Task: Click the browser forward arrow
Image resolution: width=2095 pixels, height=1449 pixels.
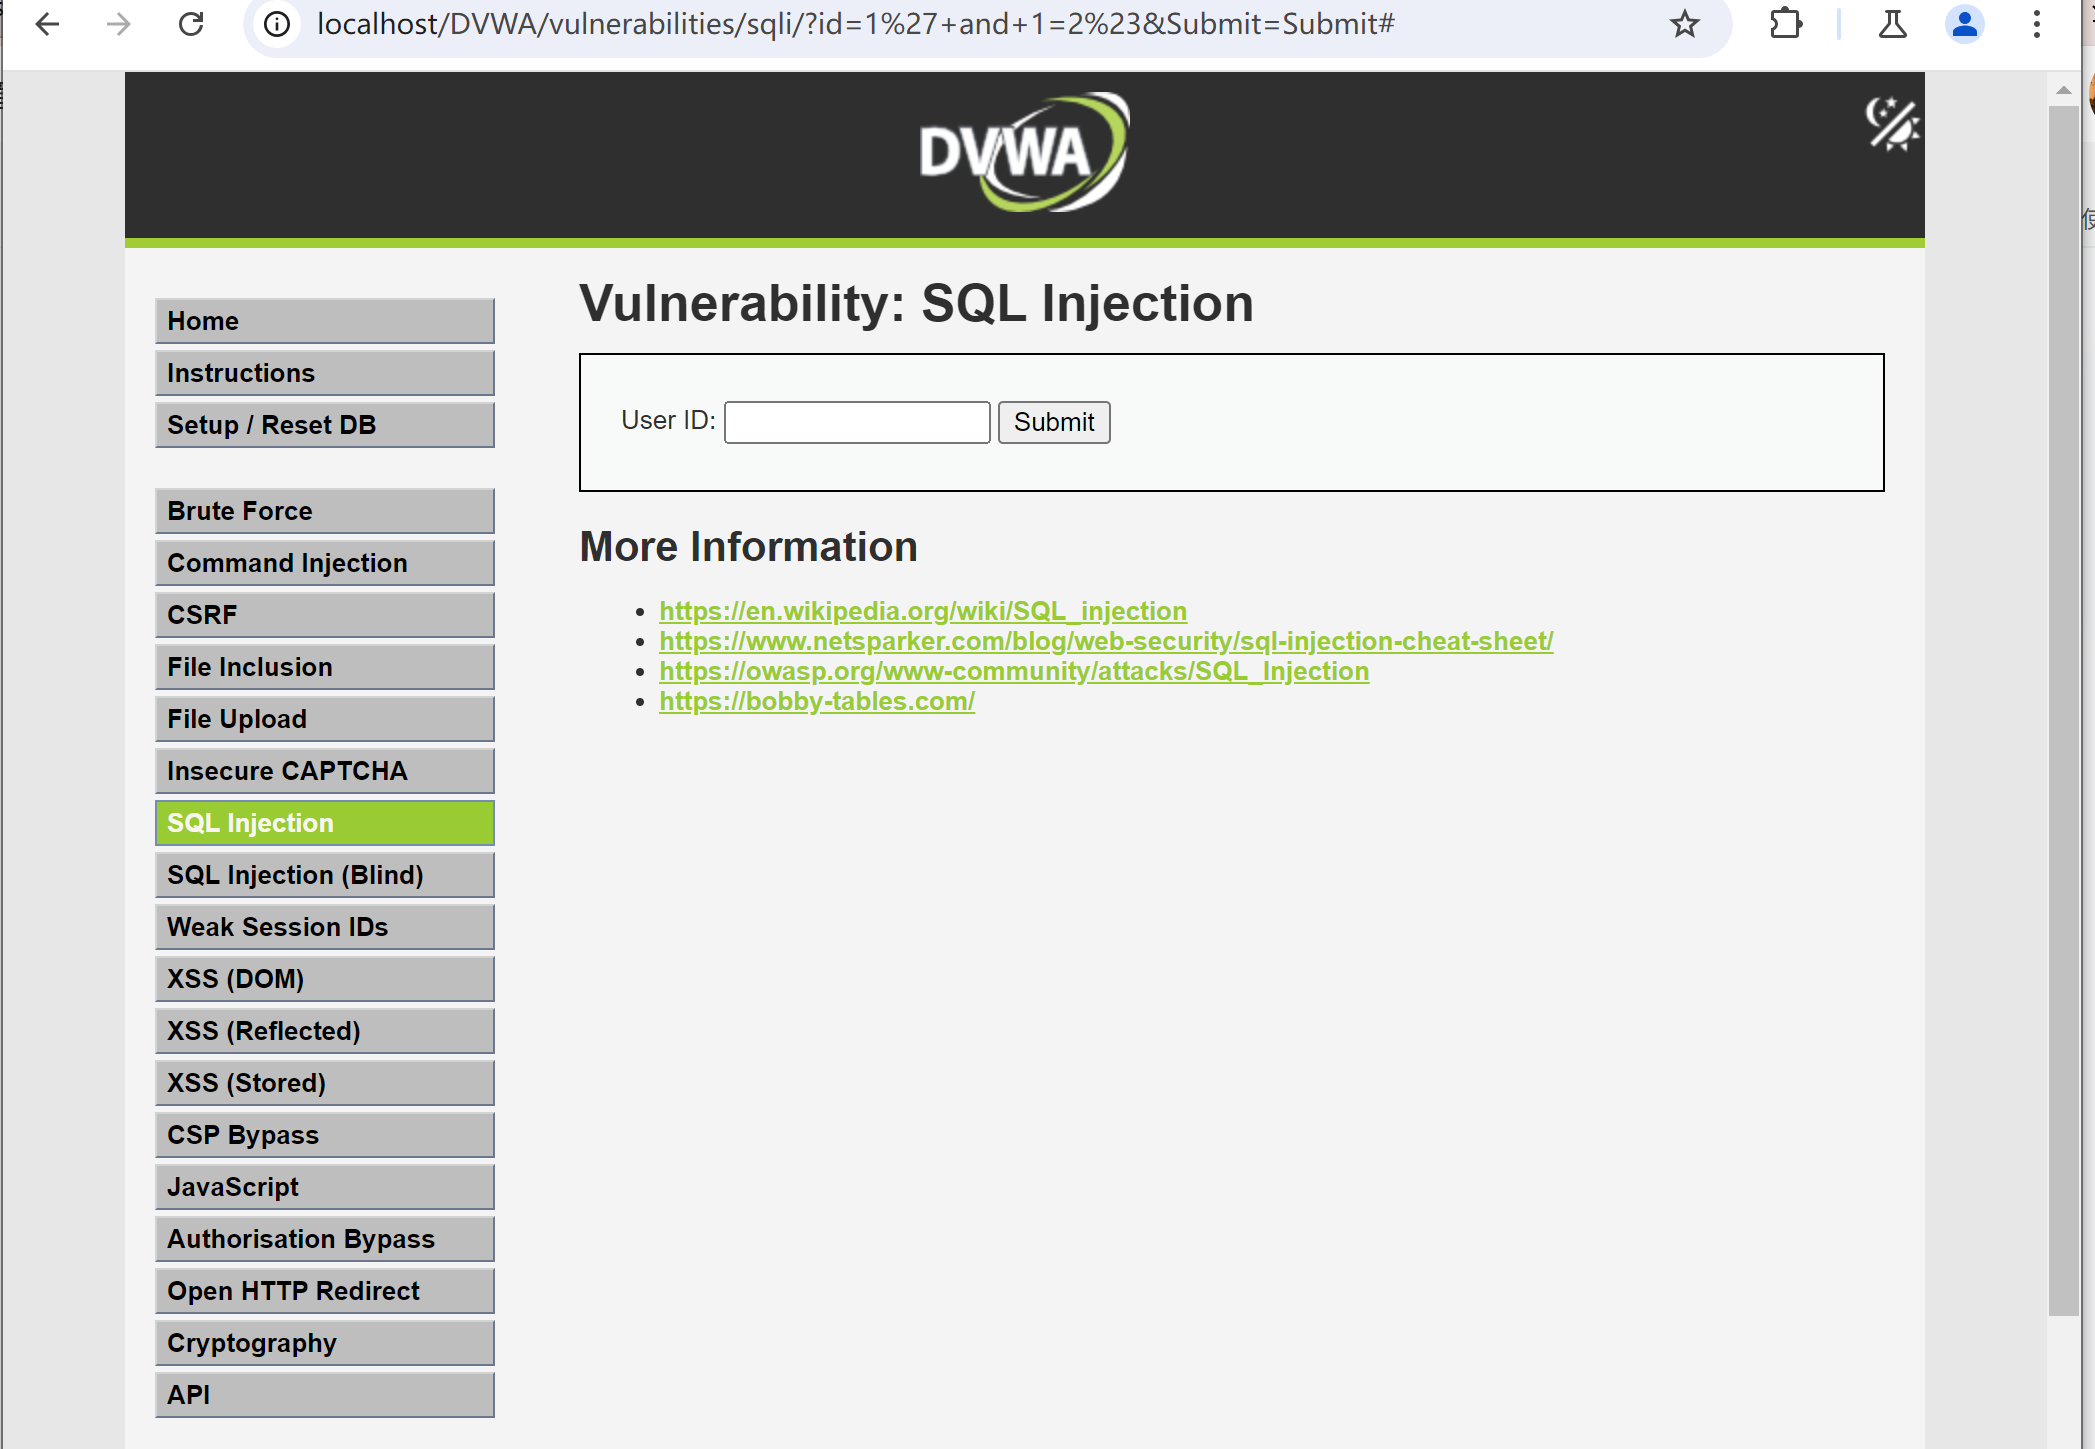Action: (x=119, y=24)
